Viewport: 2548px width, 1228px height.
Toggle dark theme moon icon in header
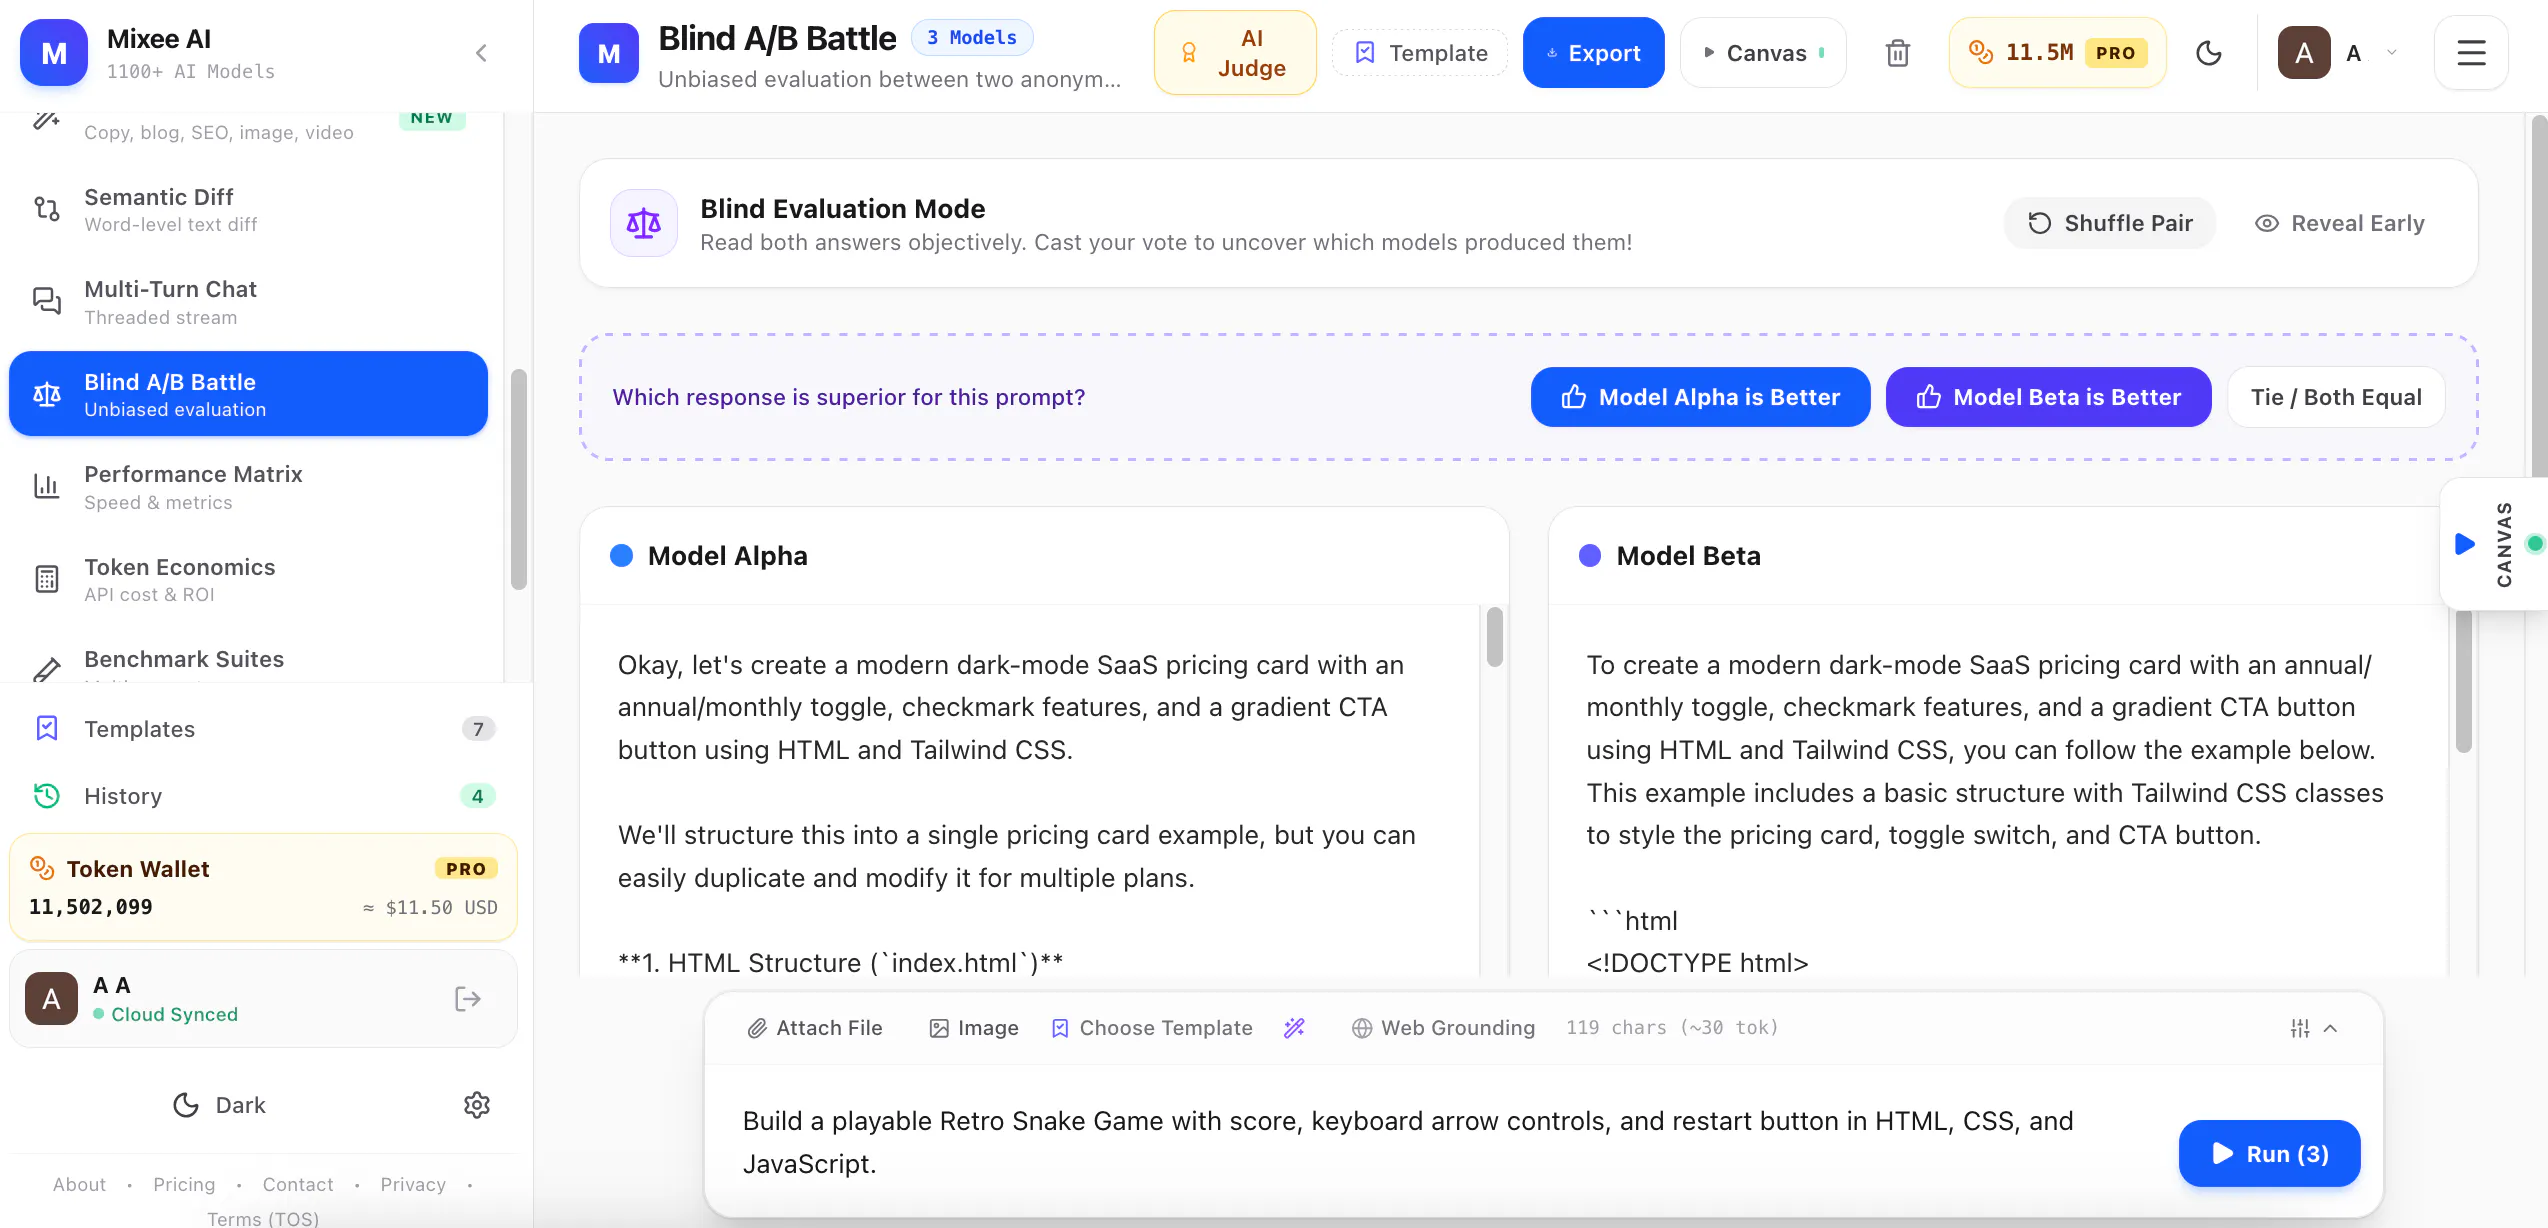pyautogui.click(x=2209, y=53)
